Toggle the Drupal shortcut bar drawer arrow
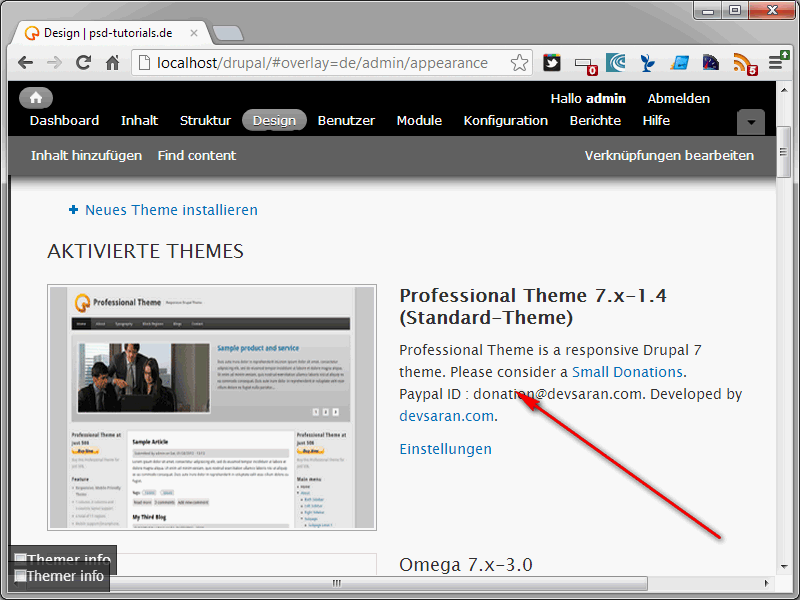 [x=751, y=122]
